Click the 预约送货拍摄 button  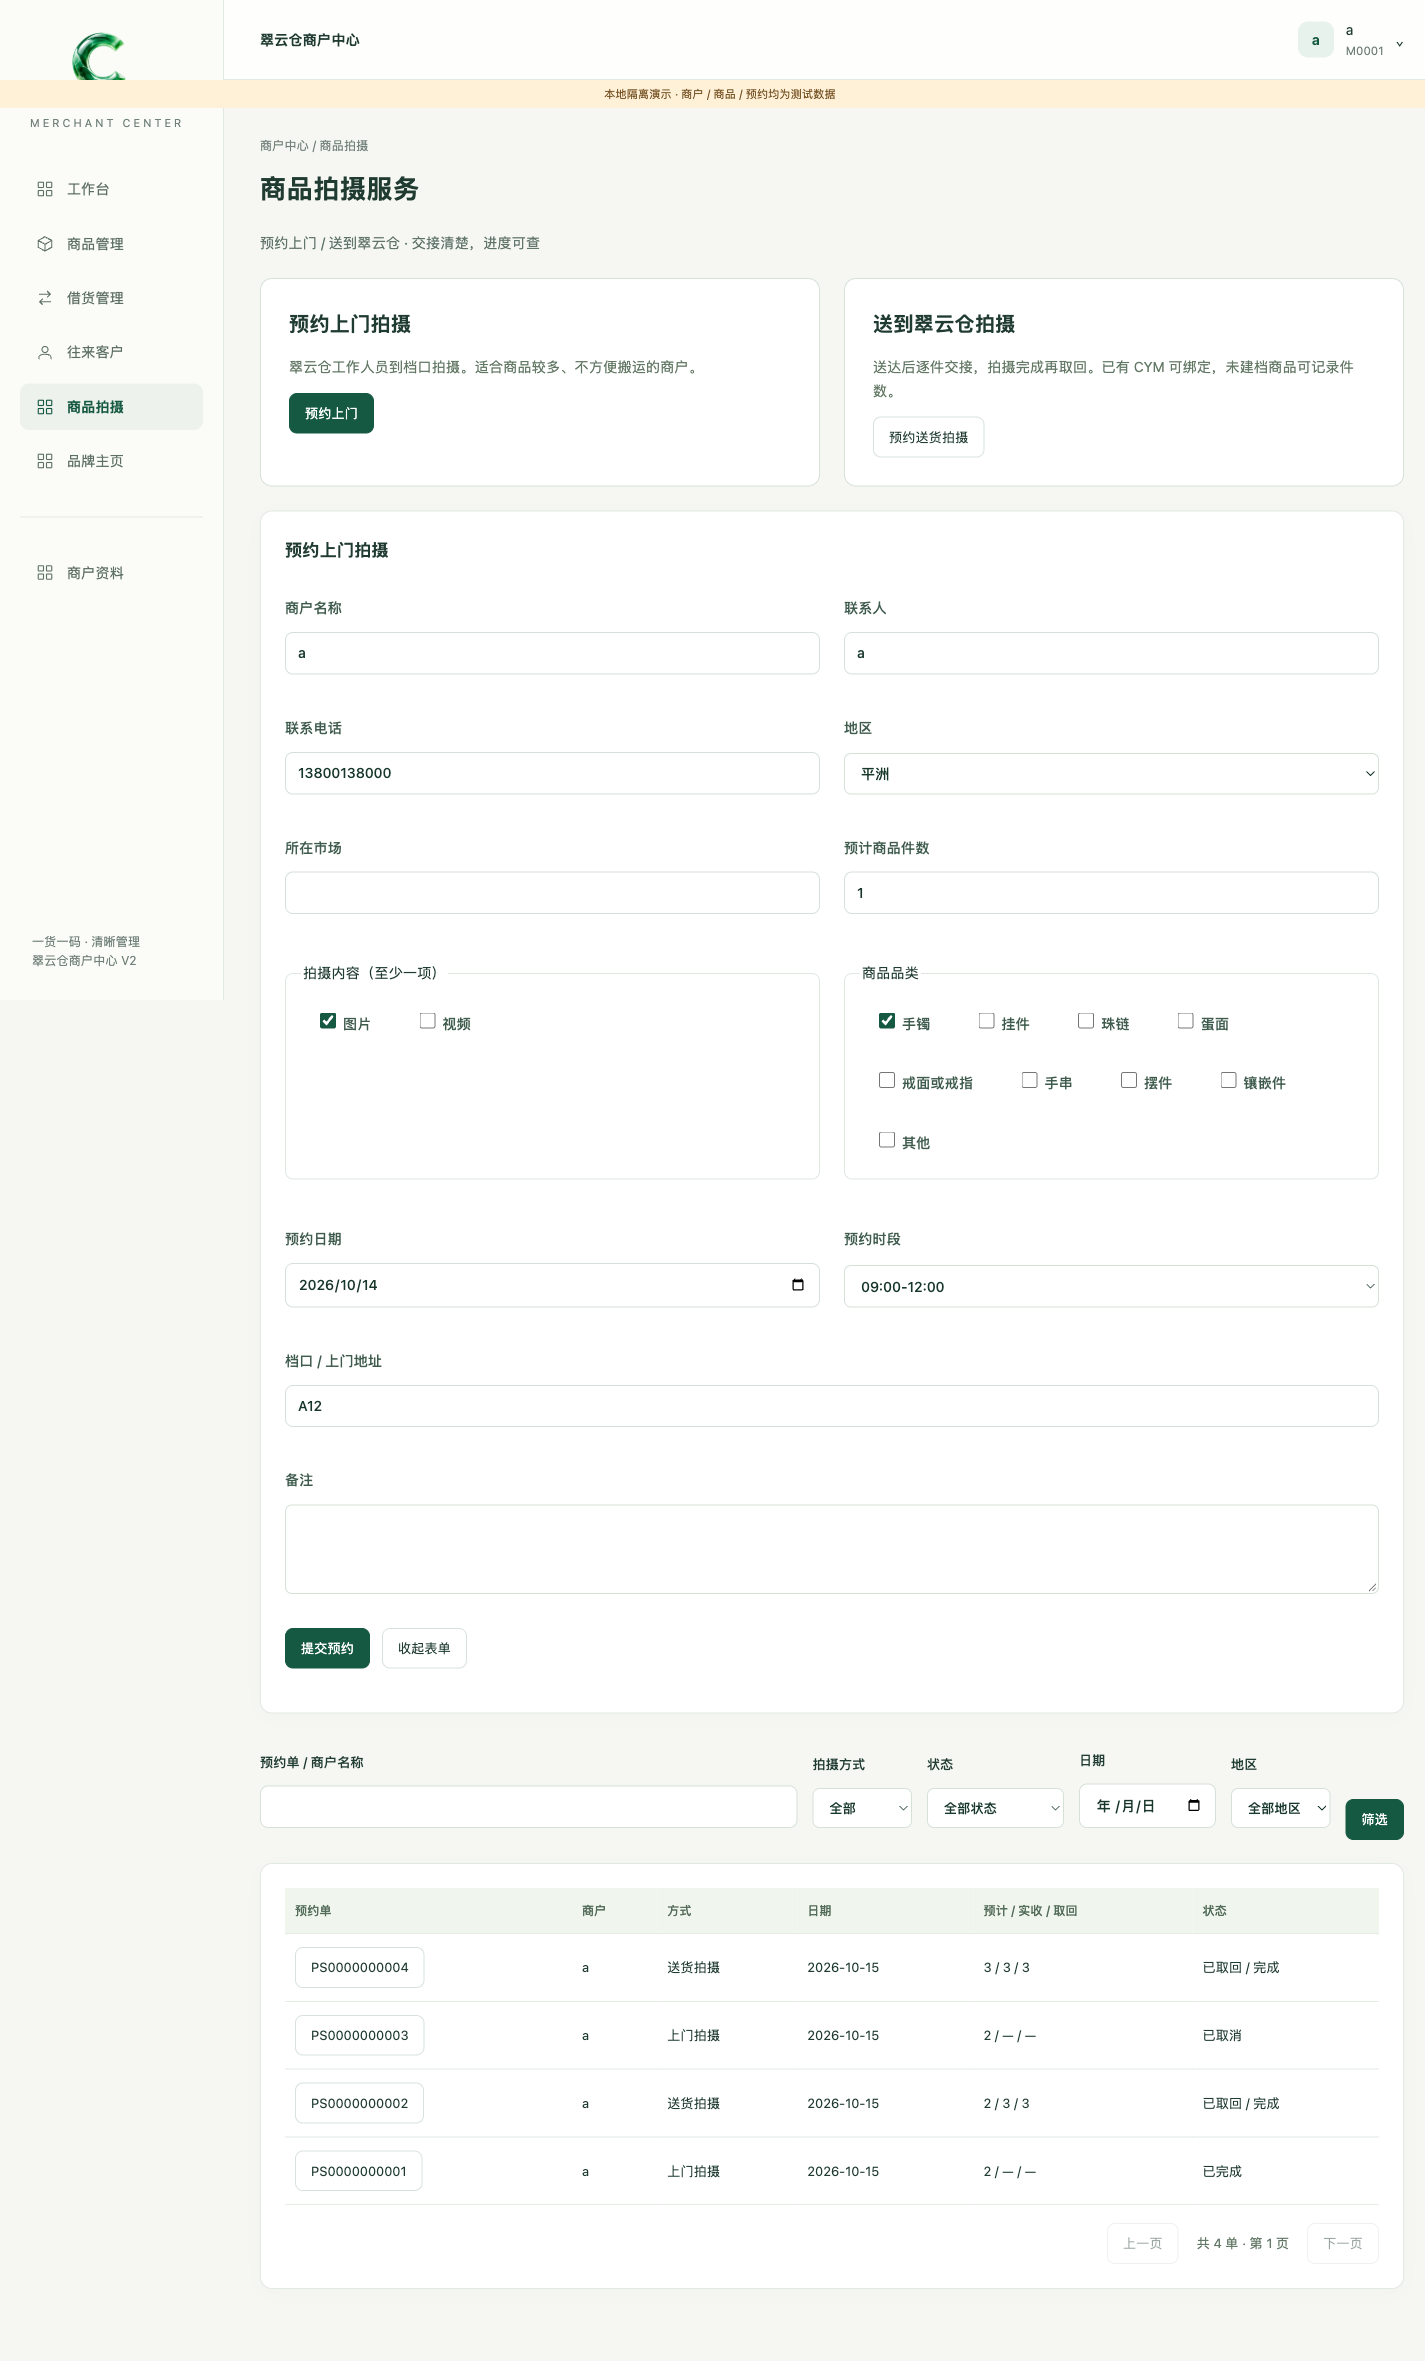pyautogui.click(x=928, y=437)
